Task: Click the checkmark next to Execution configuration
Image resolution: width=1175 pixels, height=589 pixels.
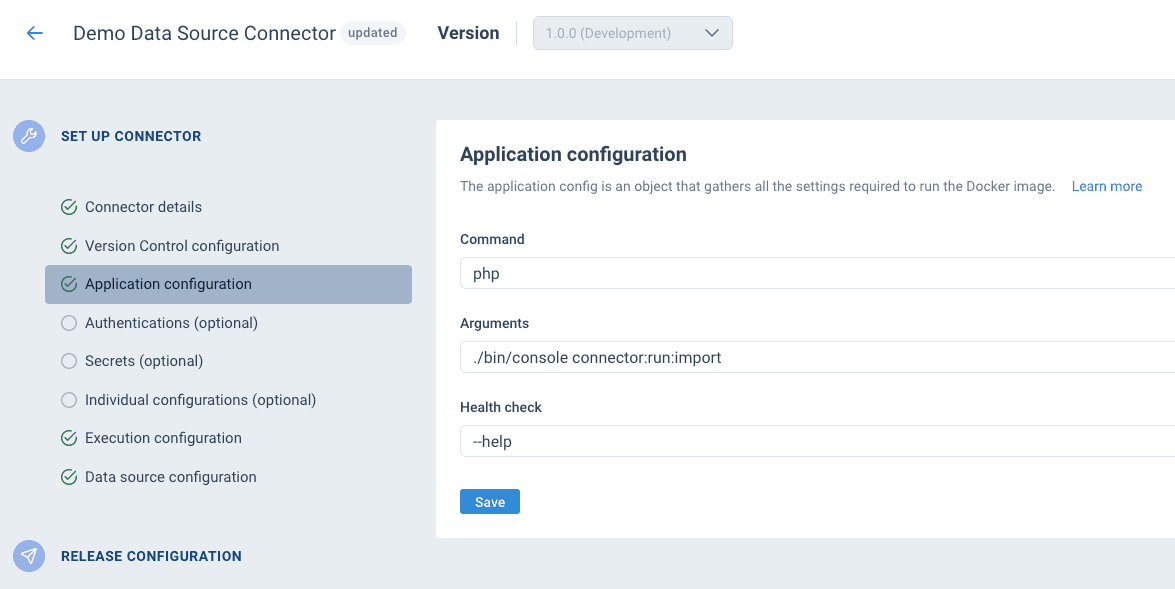Action: tap(68, 437)
